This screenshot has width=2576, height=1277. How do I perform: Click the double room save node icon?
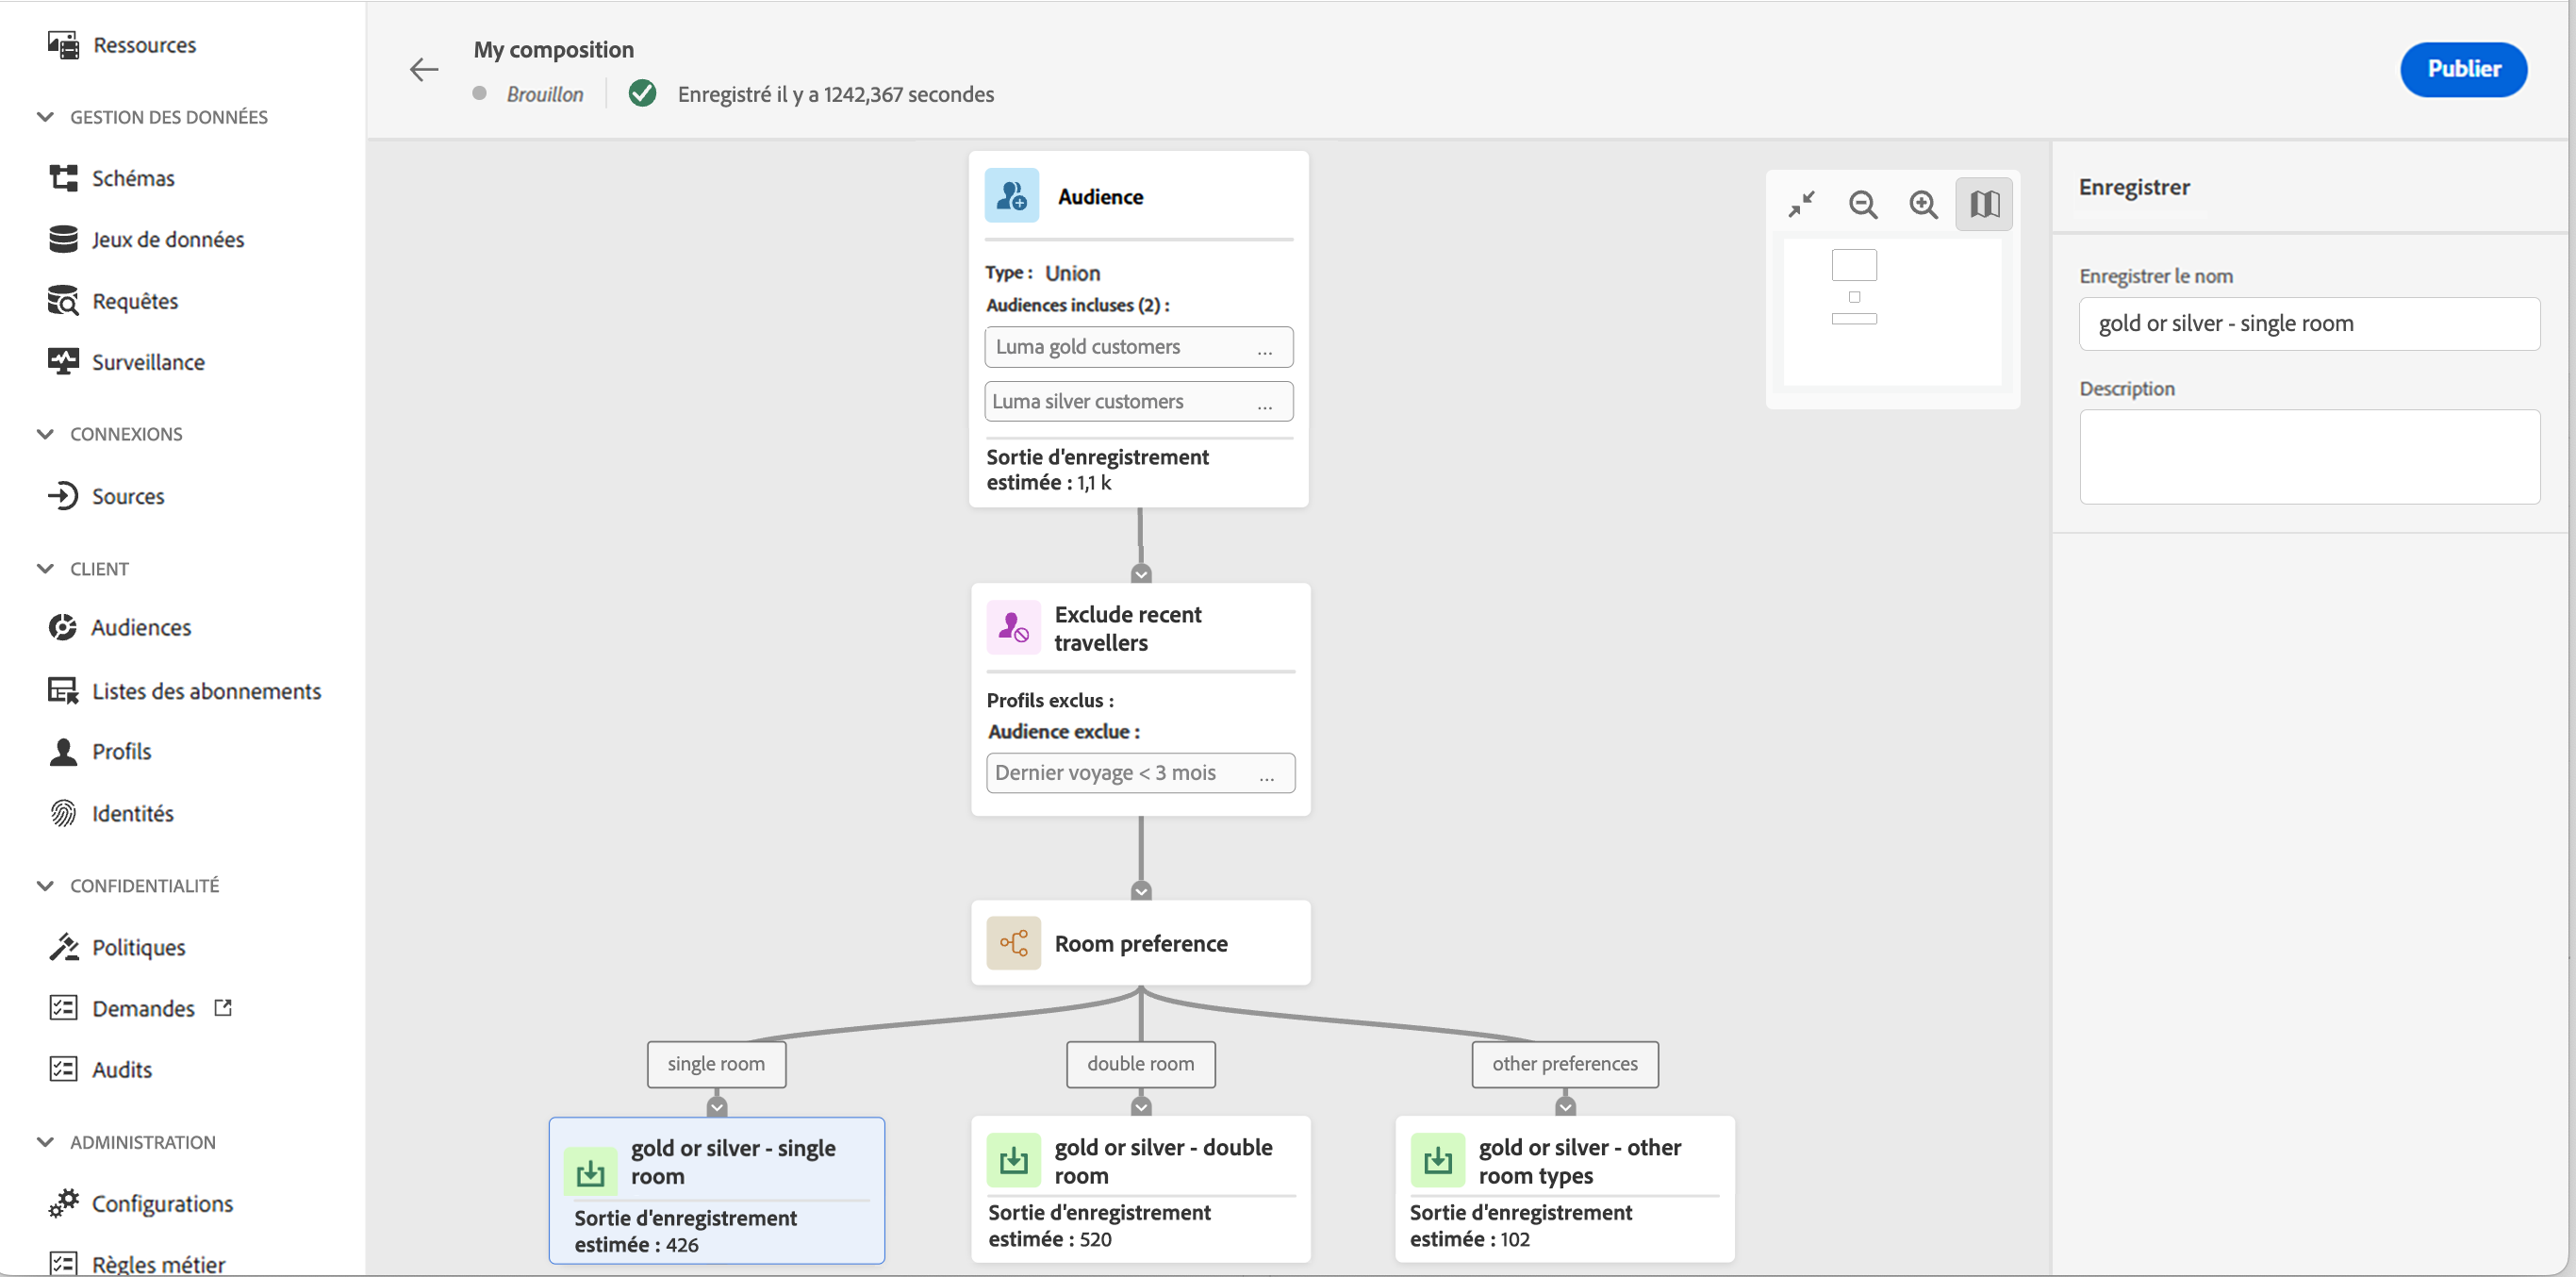(x=1013, y=1160)
